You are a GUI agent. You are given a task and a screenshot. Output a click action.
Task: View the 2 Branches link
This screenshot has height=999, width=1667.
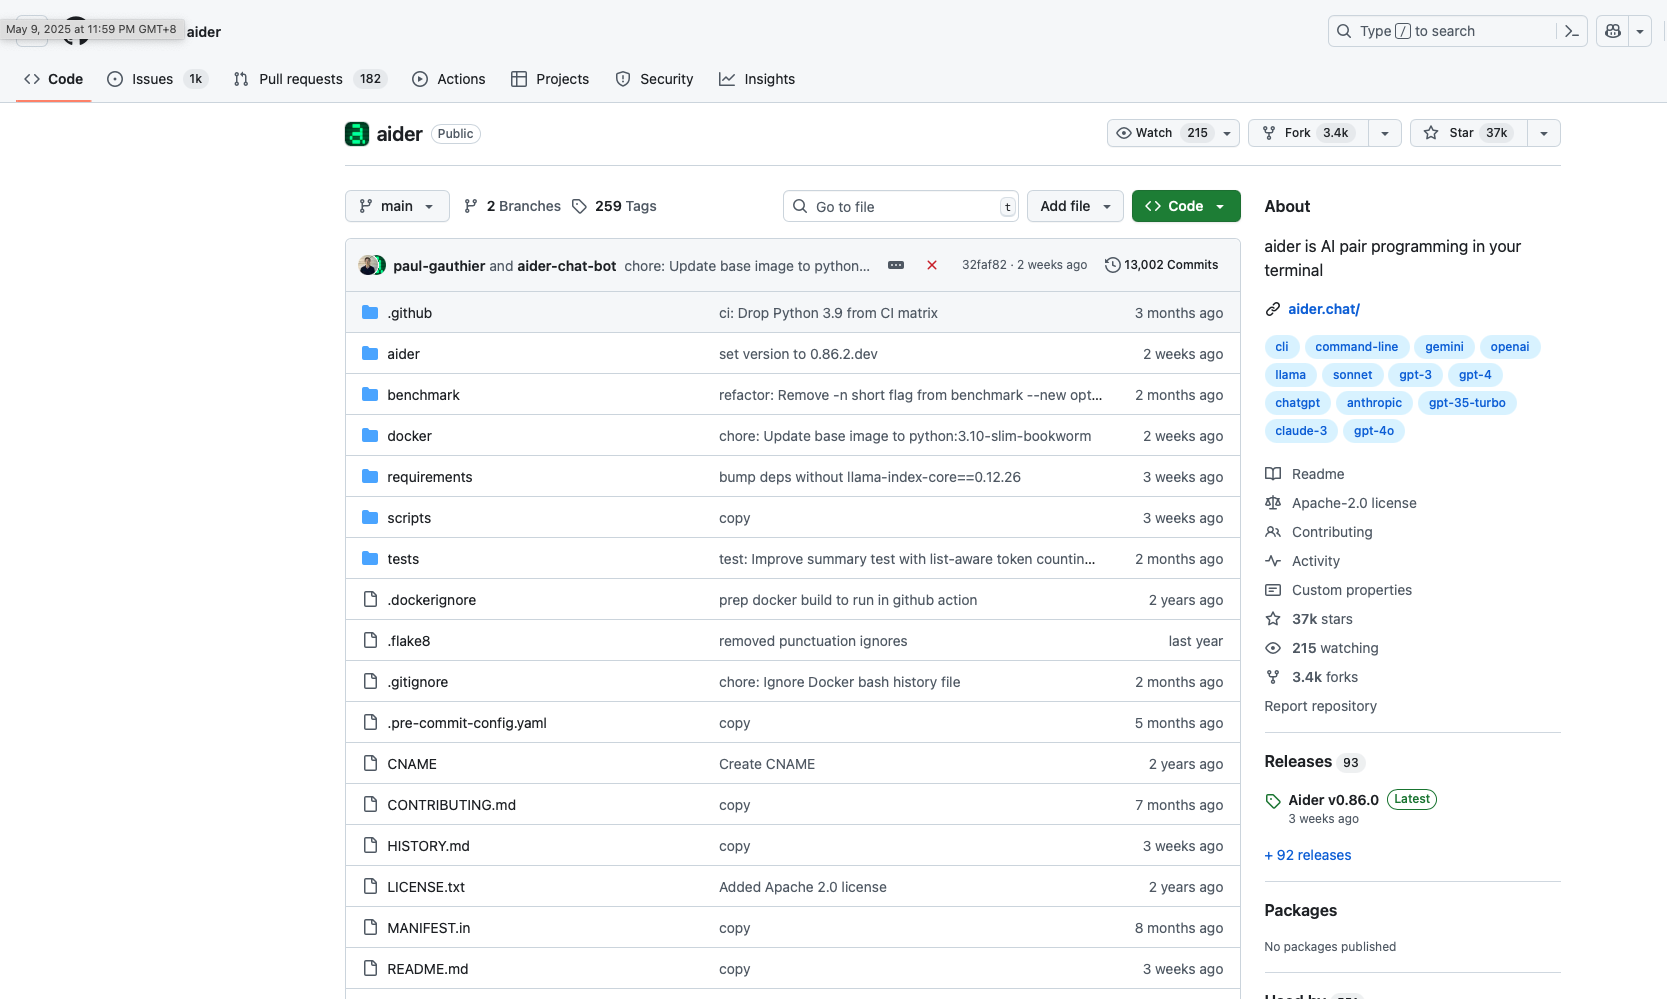point(512,206)
